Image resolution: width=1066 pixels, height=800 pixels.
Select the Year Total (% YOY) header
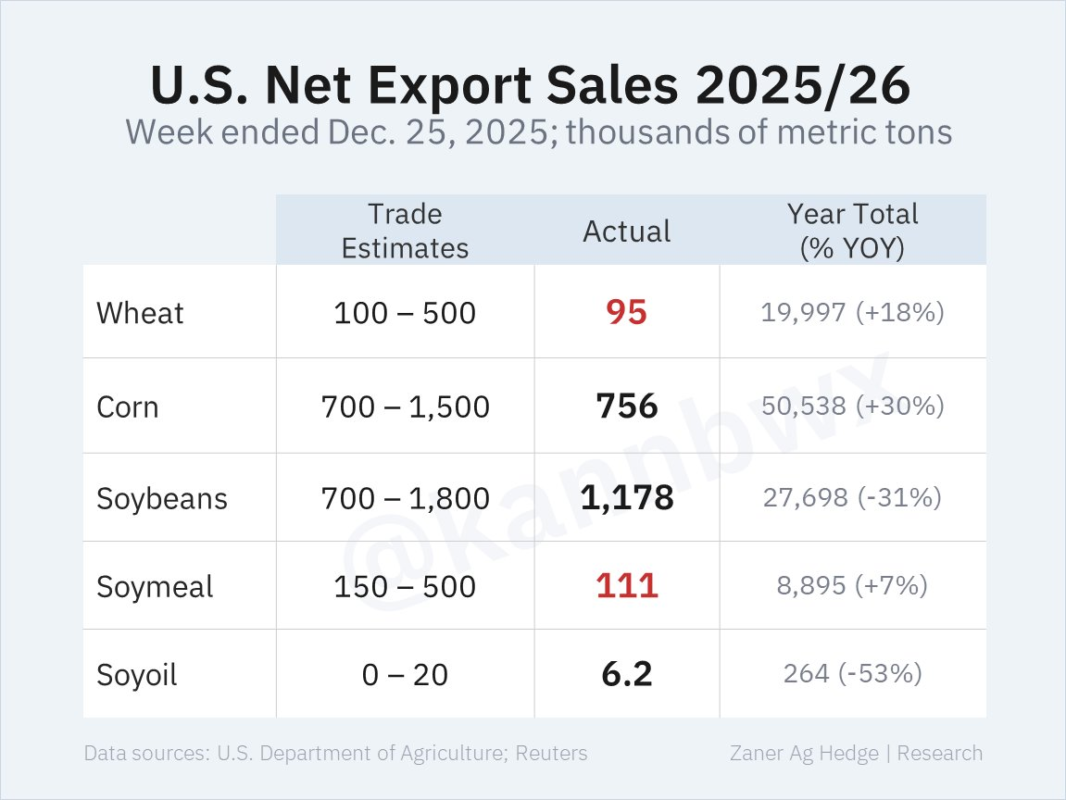pyautogui.click(x=852, y=231)
